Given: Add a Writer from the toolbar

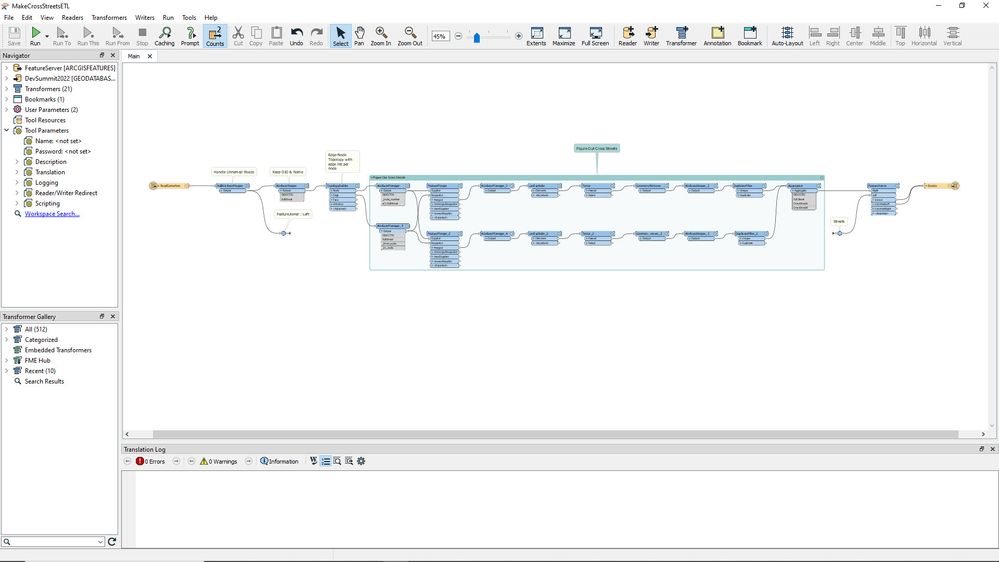Looking at the screenshot, I should (x=651, y=36).
